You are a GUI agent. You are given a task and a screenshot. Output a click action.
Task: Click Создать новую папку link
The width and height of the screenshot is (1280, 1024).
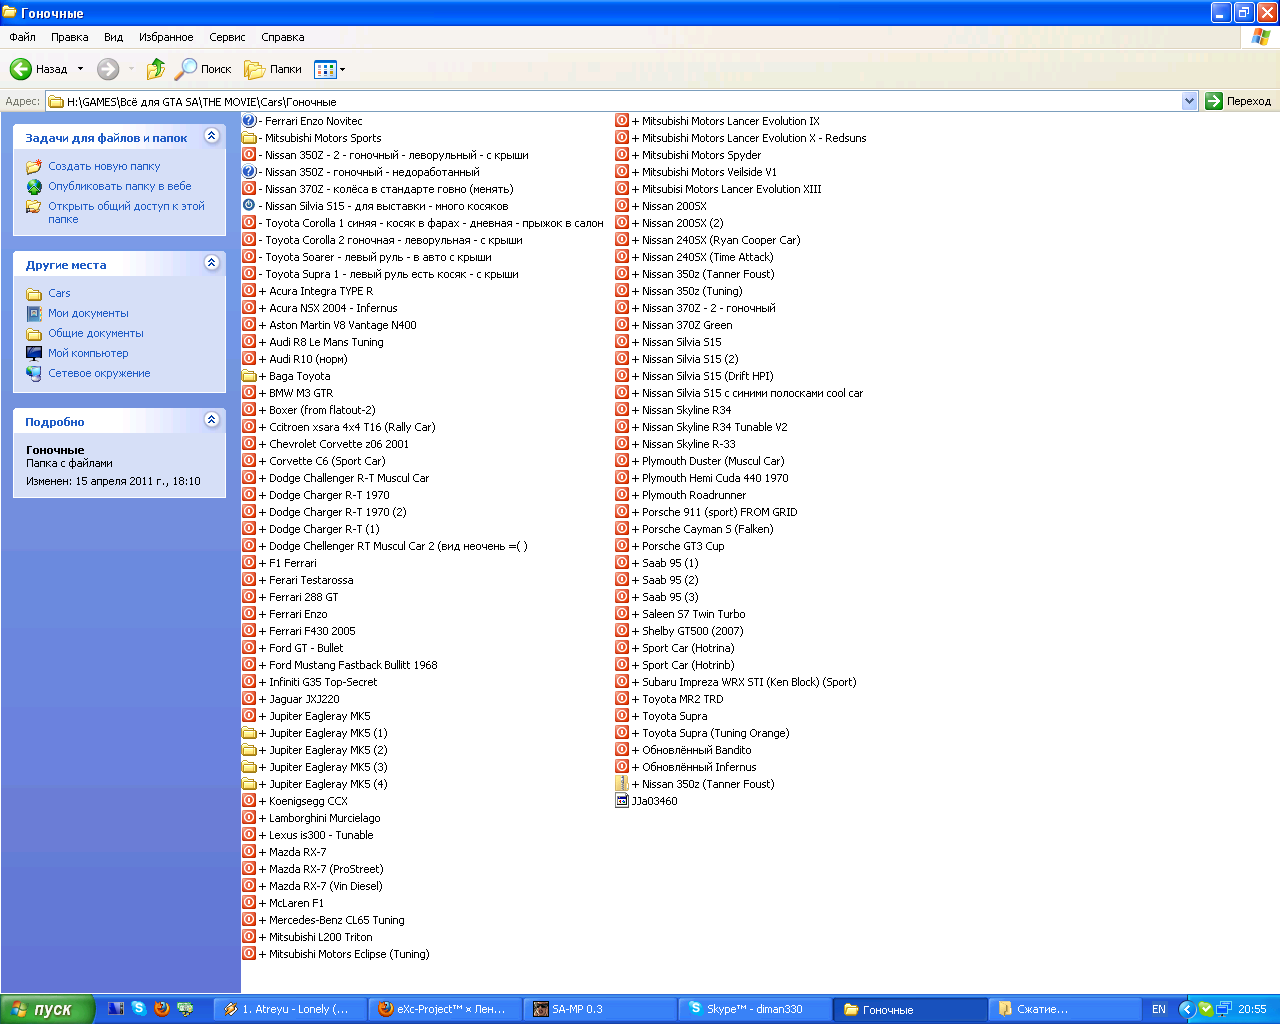[x=104, y=166]
